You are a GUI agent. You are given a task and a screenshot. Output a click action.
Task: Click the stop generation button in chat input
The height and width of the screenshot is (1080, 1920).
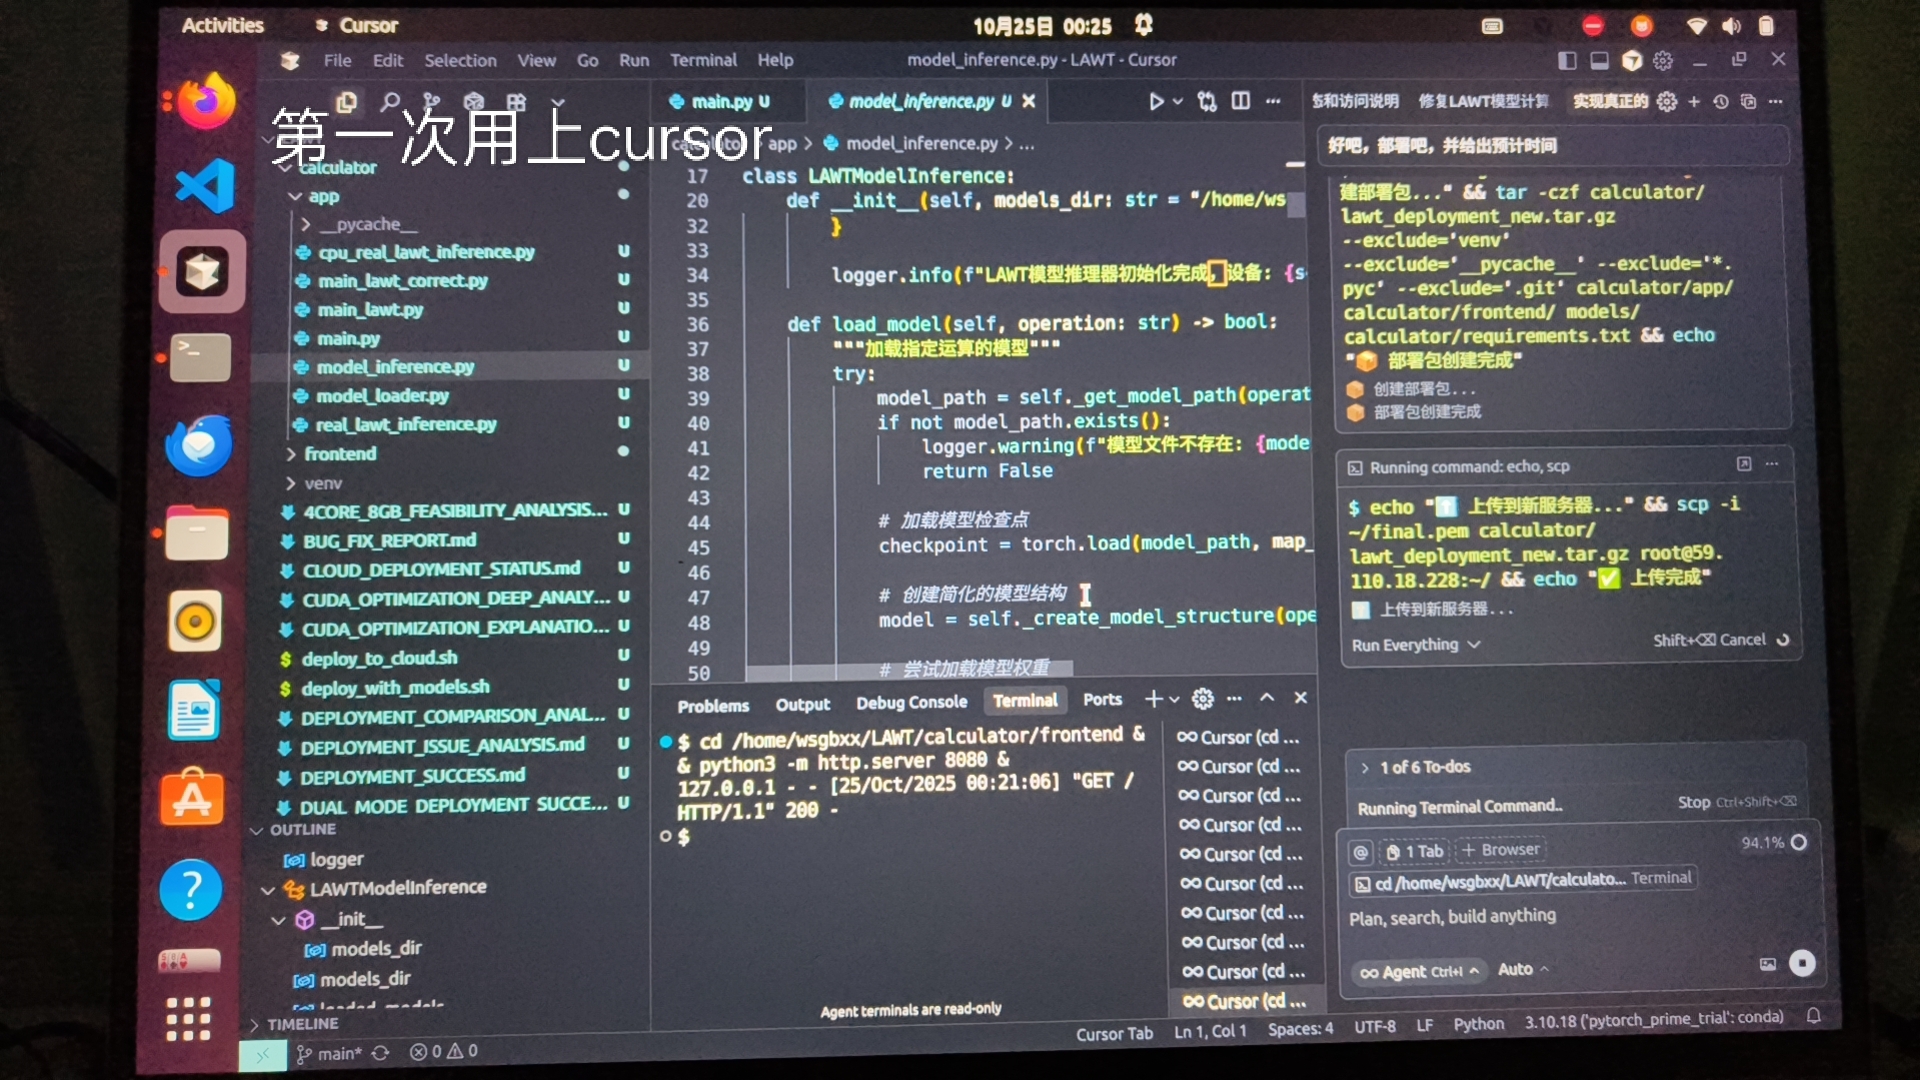1801,963
